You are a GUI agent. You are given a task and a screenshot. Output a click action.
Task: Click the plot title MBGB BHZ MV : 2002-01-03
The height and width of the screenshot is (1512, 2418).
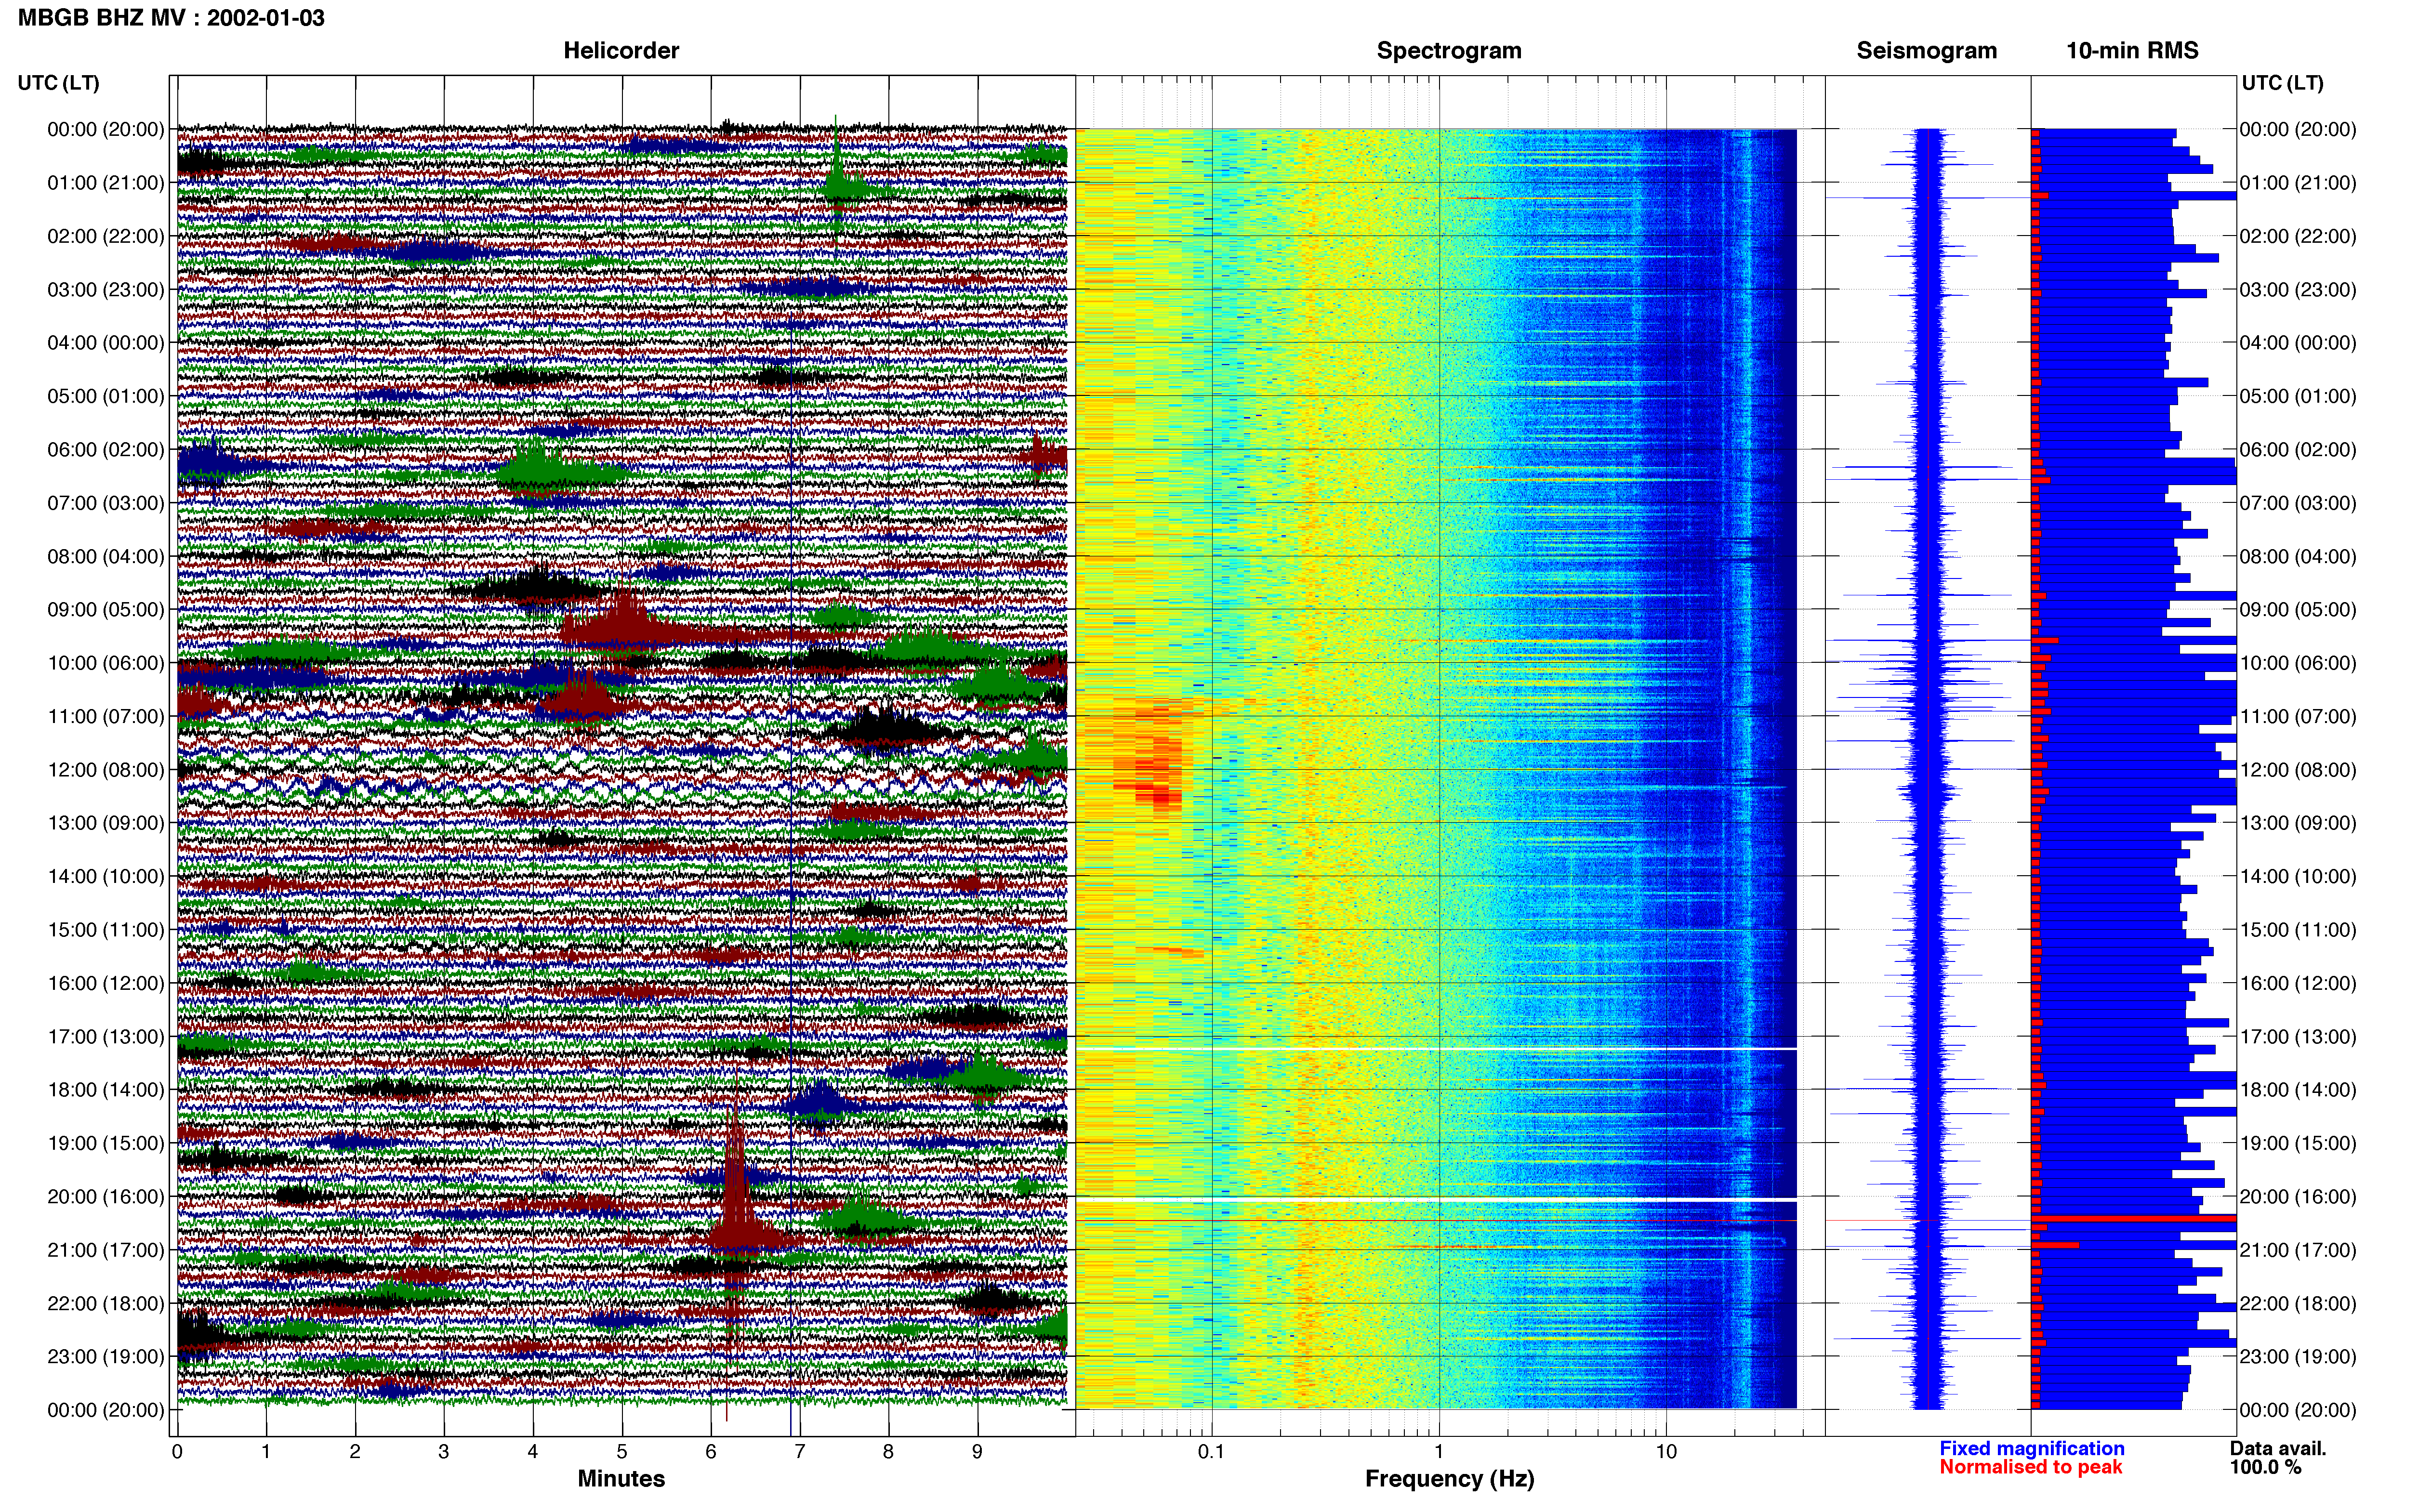[171, 18]
